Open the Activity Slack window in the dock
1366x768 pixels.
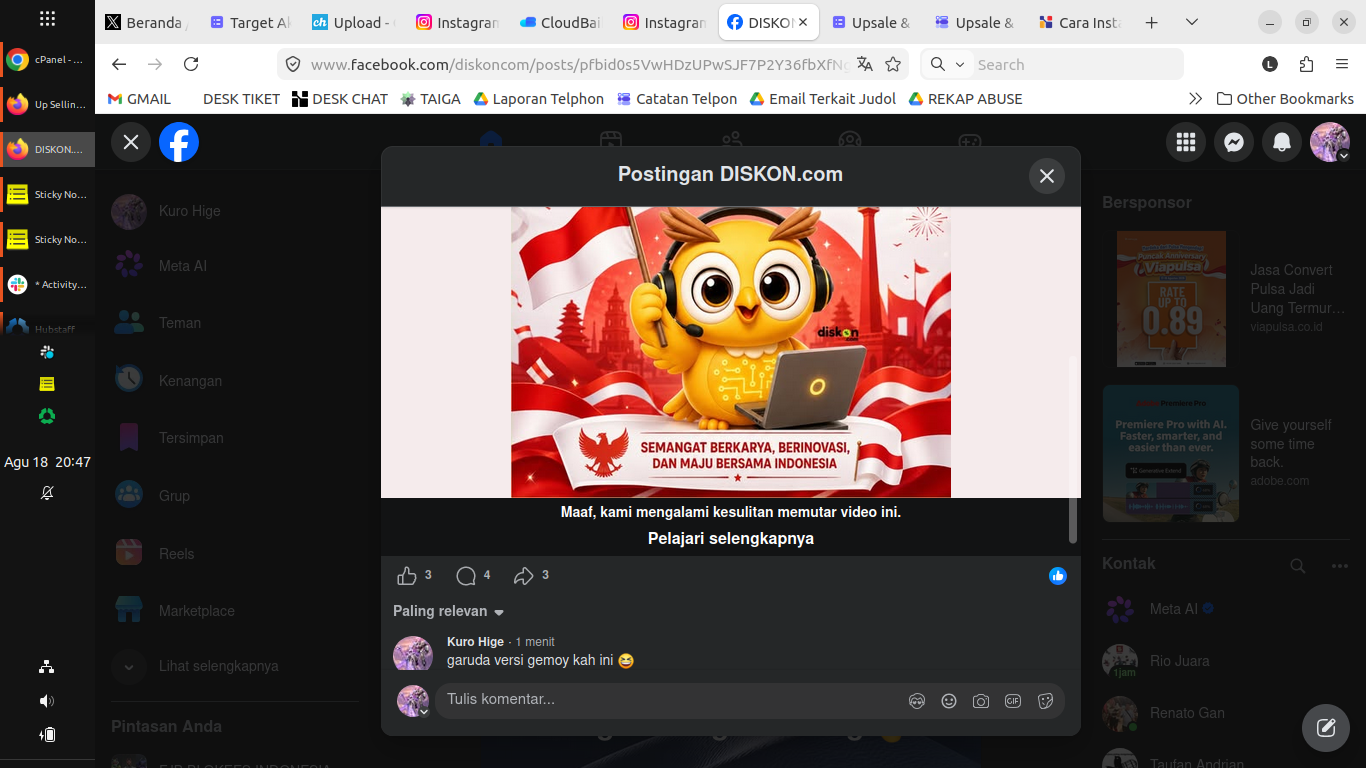pos(48,285)
